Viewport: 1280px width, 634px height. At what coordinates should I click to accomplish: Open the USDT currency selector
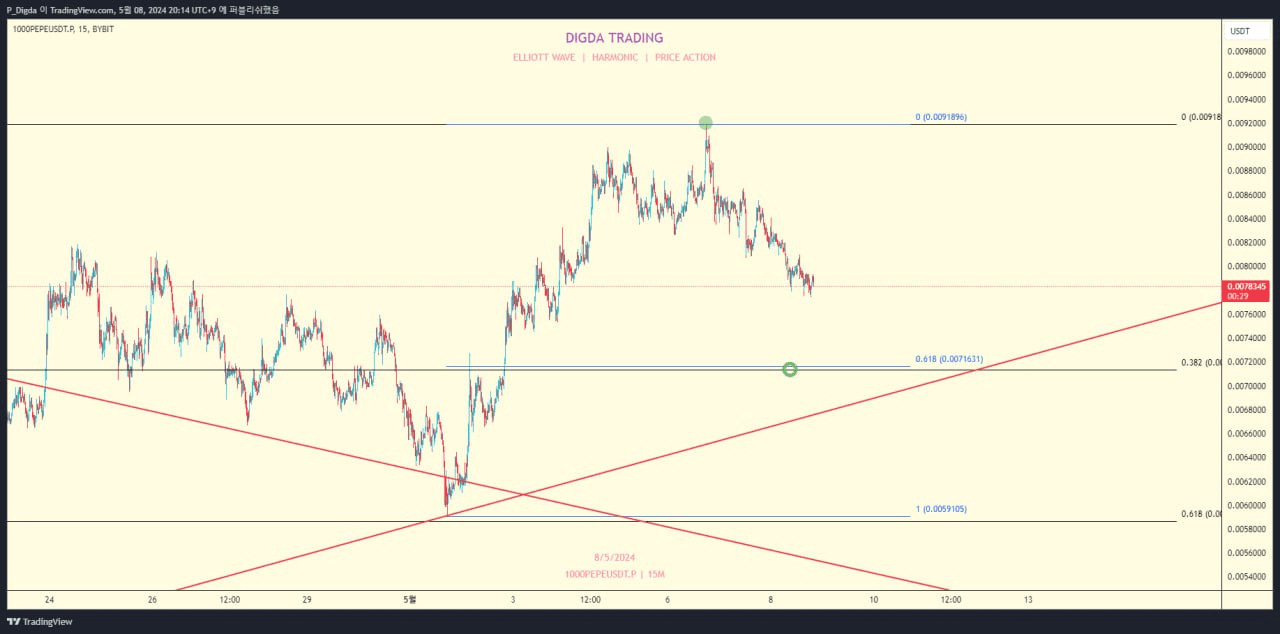[1240, 31]
